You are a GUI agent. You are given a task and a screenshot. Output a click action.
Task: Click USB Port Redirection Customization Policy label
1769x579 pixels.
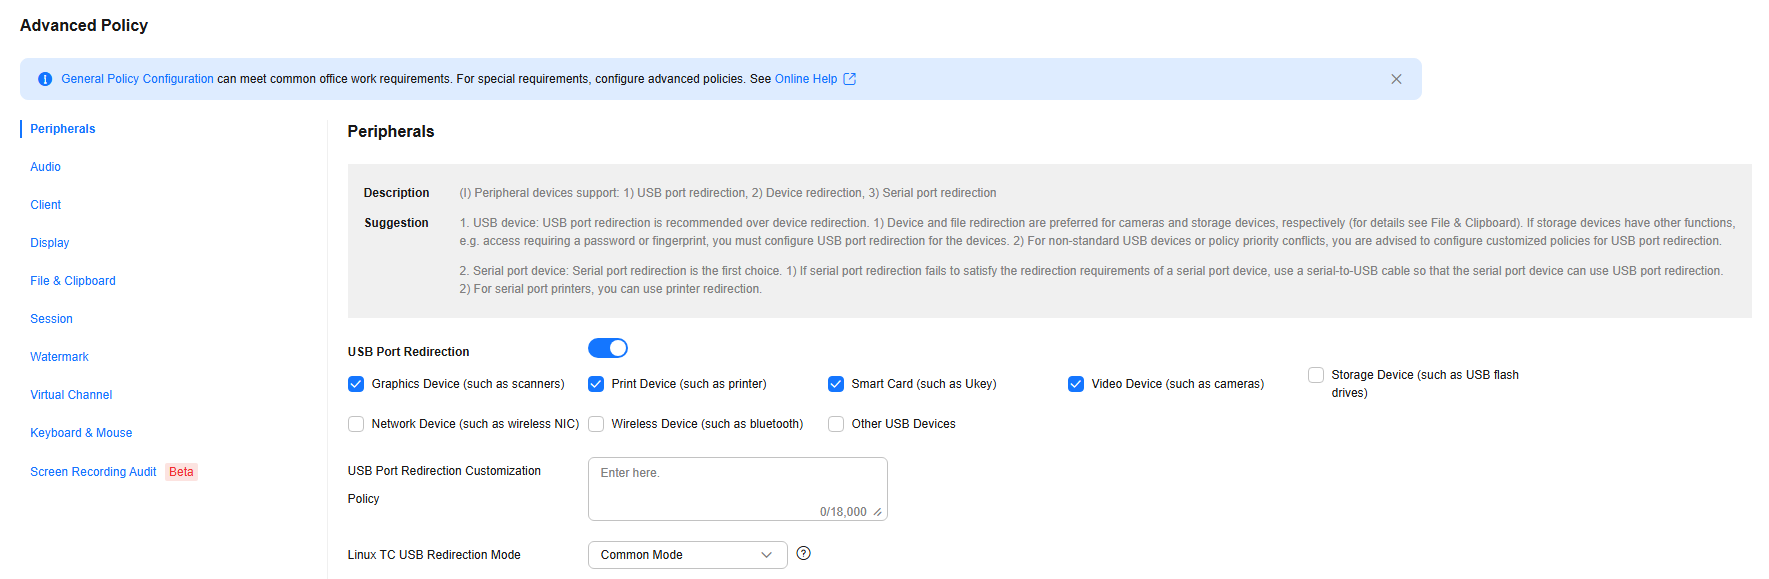click(444, 485)
